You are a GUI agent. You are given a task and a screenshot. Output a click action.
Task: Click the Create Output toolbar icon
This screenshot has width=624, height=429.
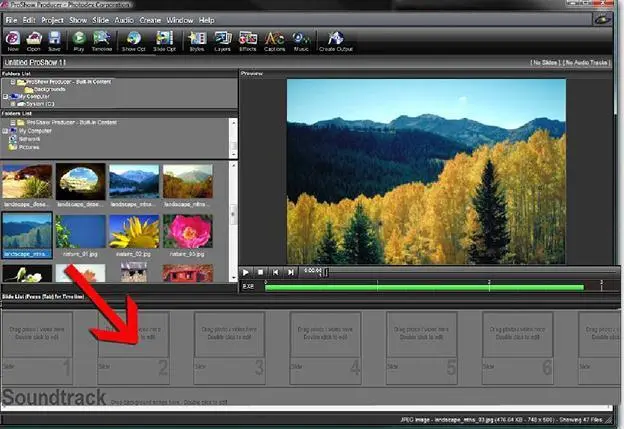[x=336, y=41]
